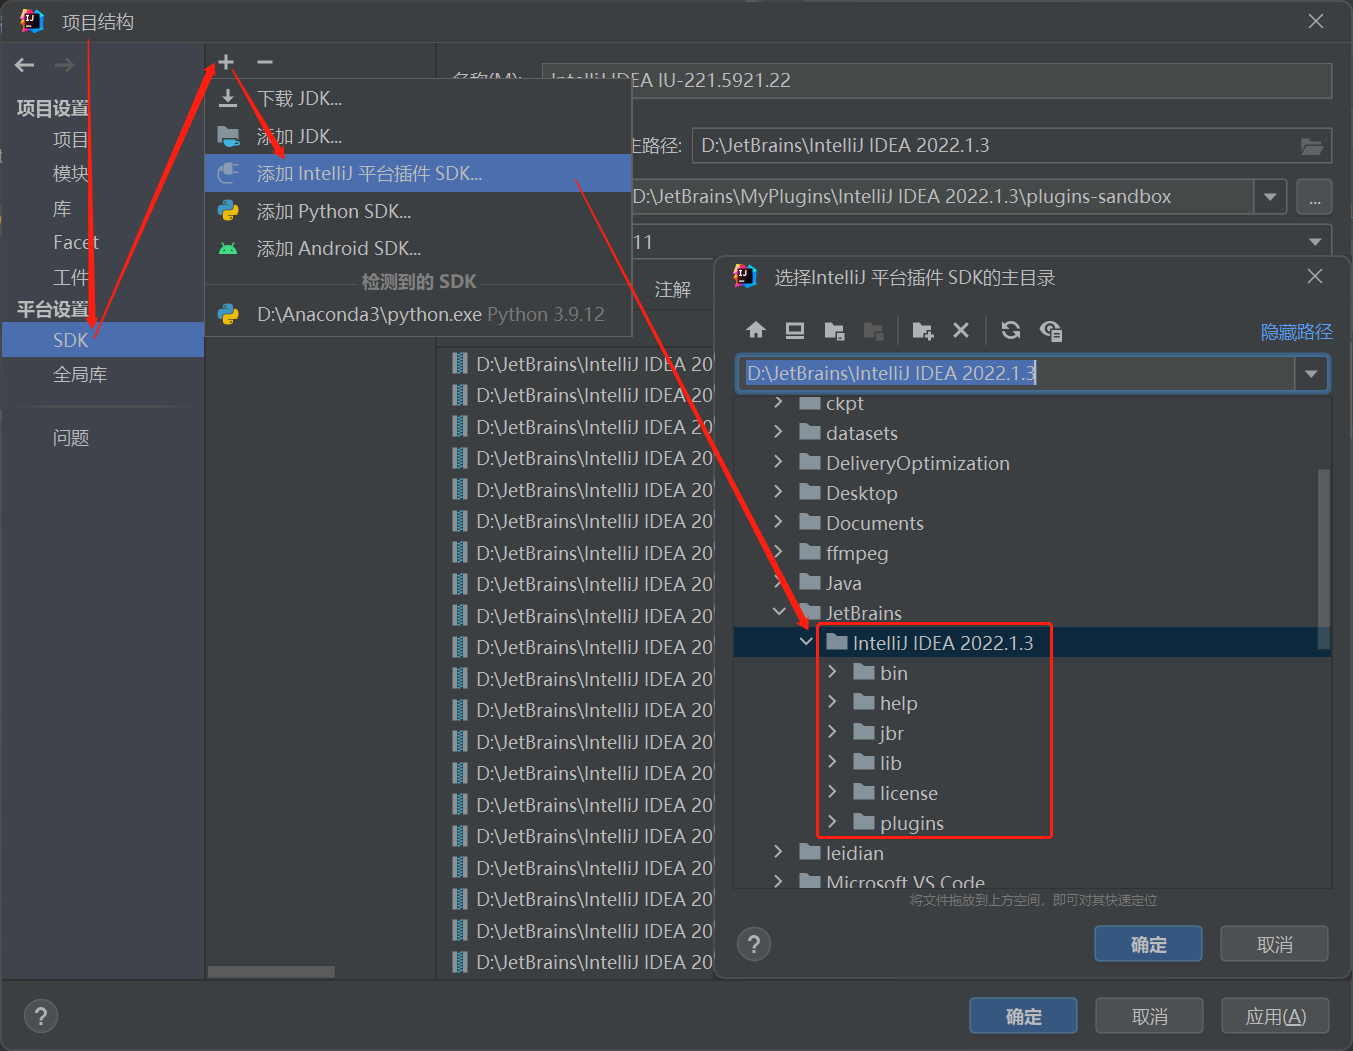This screenshot has height=1051, width=1353.
Task: Select 问题 in the left sidebar
Action: pos(71,438)
